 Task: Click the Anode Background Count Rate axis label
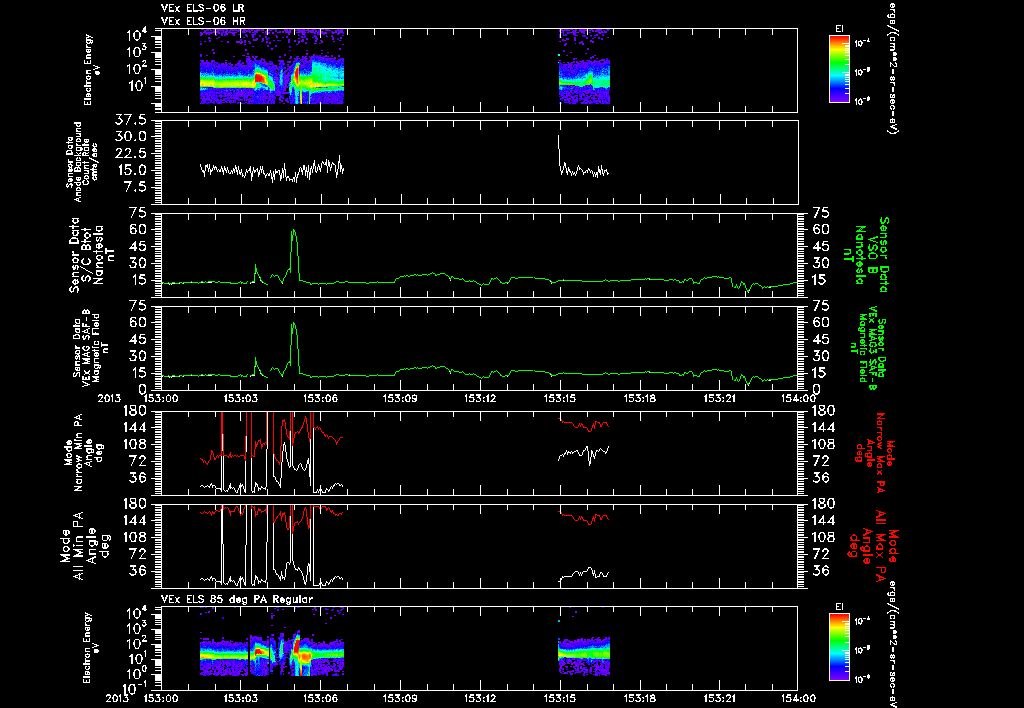(x=82, y=162)
